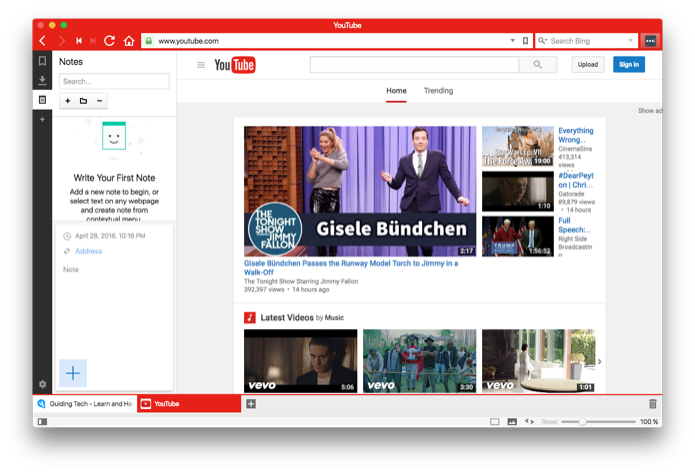The image size is (695, 474).
Task: Create a new notes folder
Action: point(83,101)
